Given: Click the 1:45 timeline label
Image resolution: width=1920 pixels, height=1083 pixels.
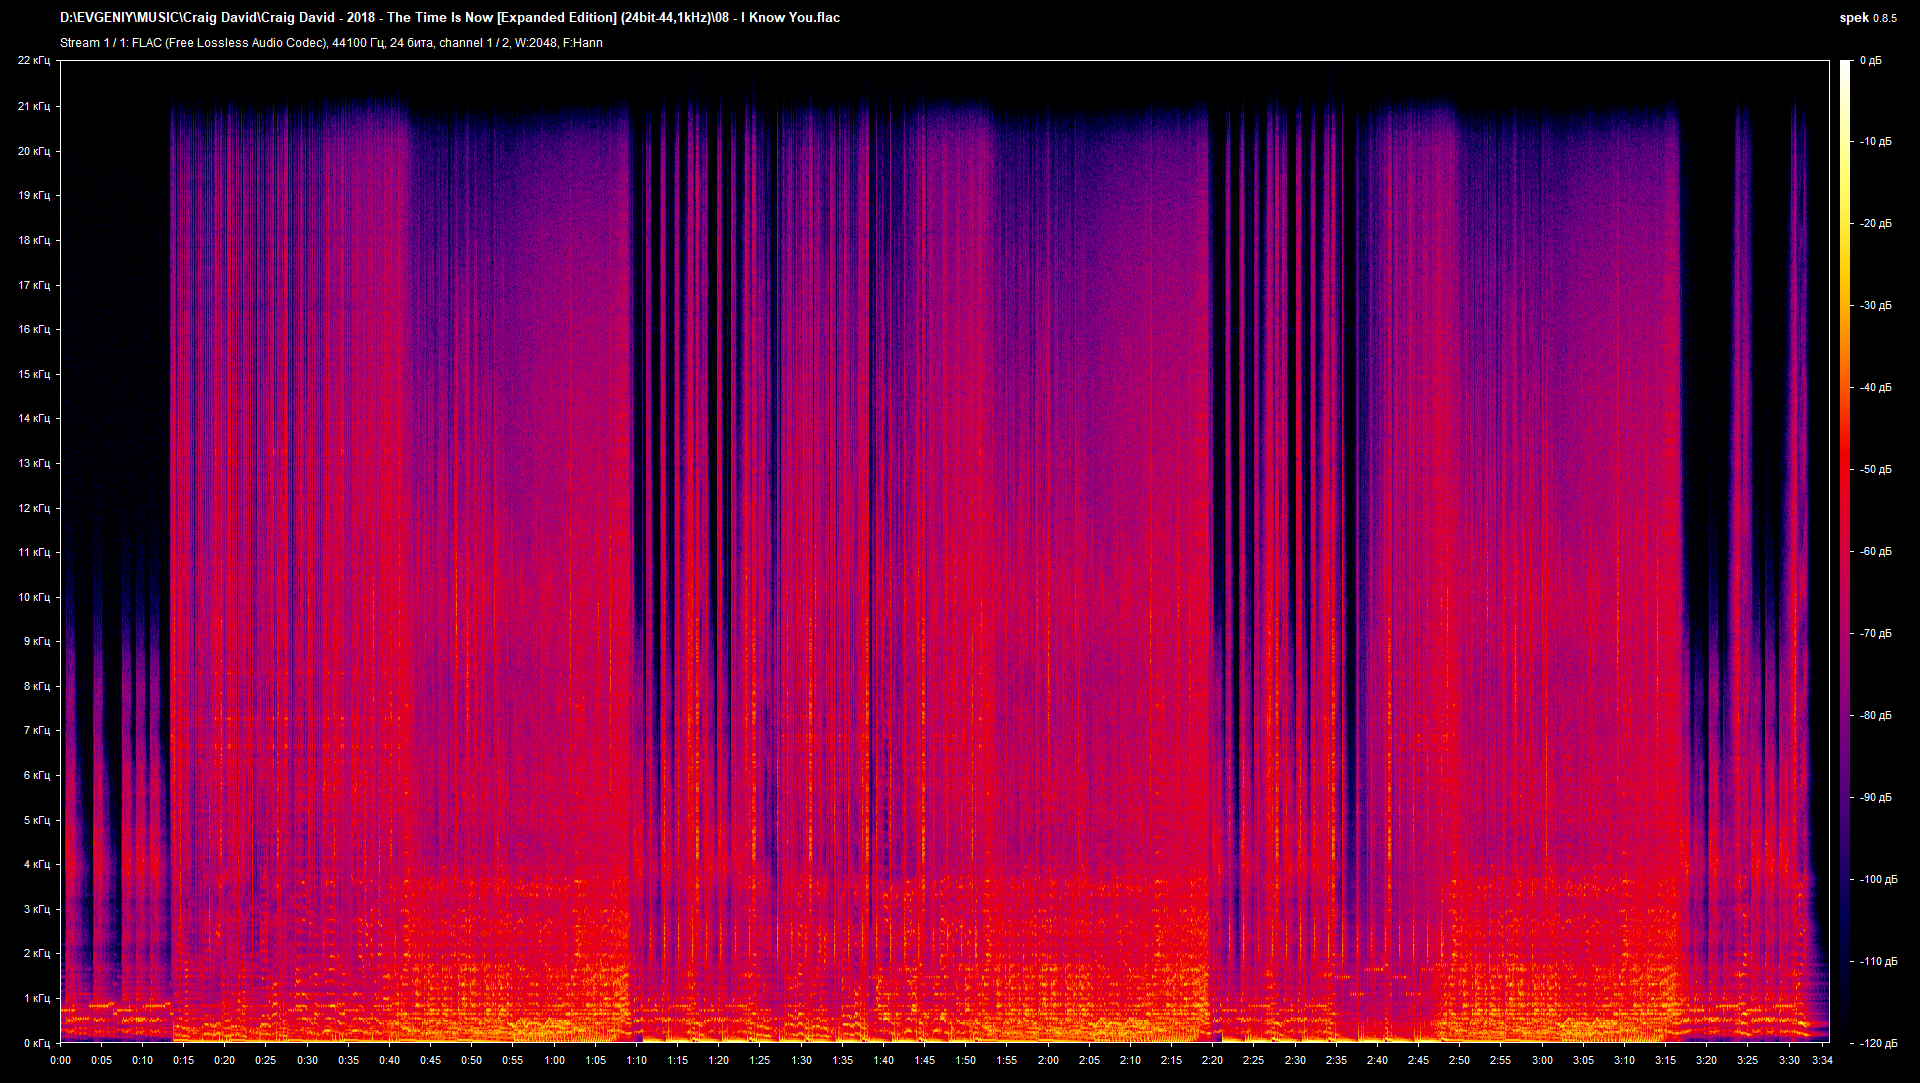Looking at the screenshot, I should (x=926, y=1062).
